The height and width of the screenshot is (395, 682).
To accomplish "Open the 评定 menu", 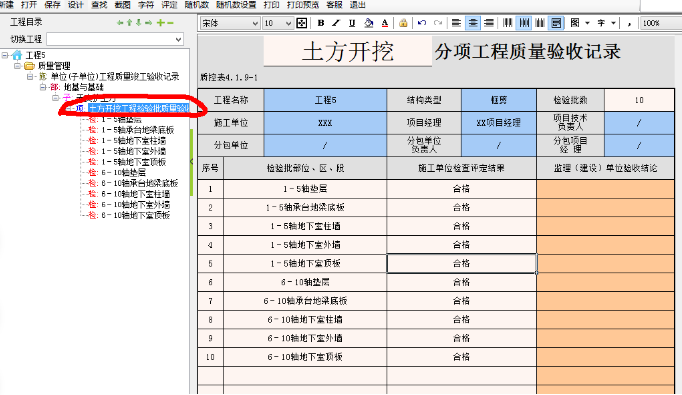I will 169,5.
